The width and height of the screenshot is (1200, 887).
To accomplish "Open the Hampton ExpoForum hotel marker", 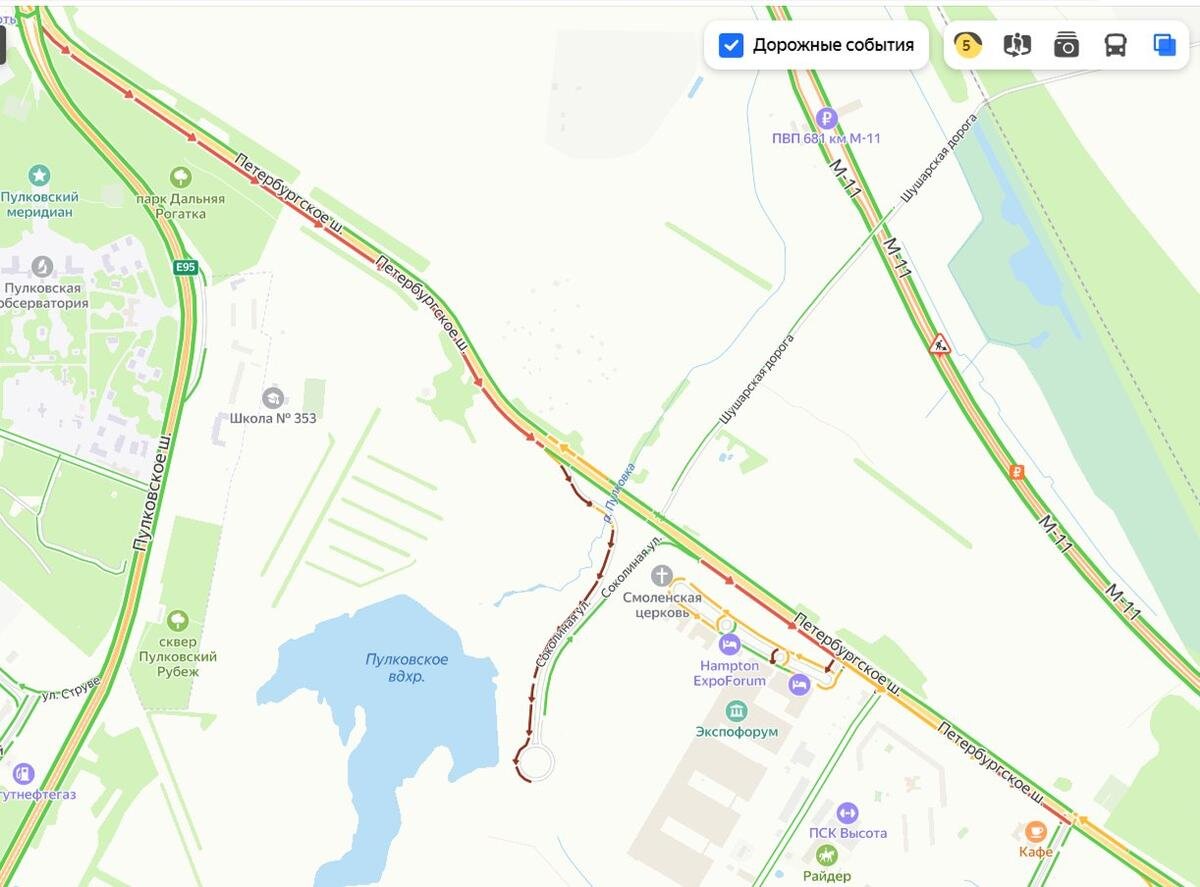I will point(729,643).
